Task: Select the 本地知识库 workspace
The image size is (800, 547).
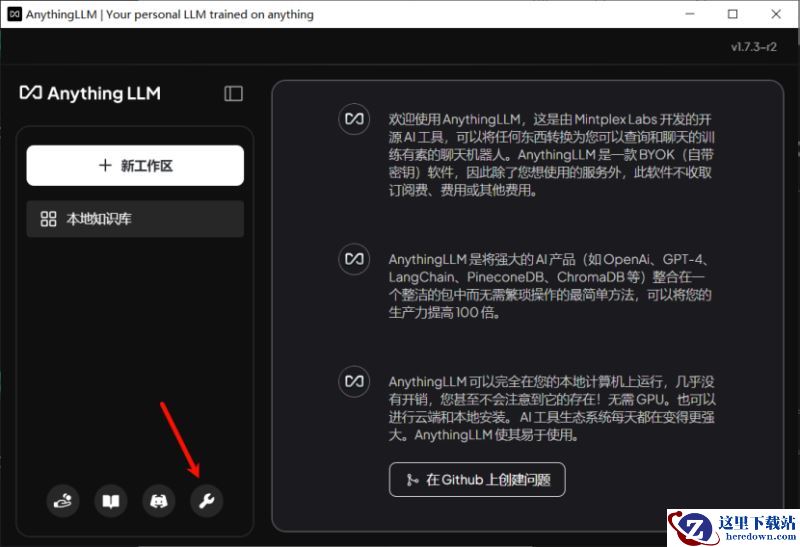Action: pos(135,219)
